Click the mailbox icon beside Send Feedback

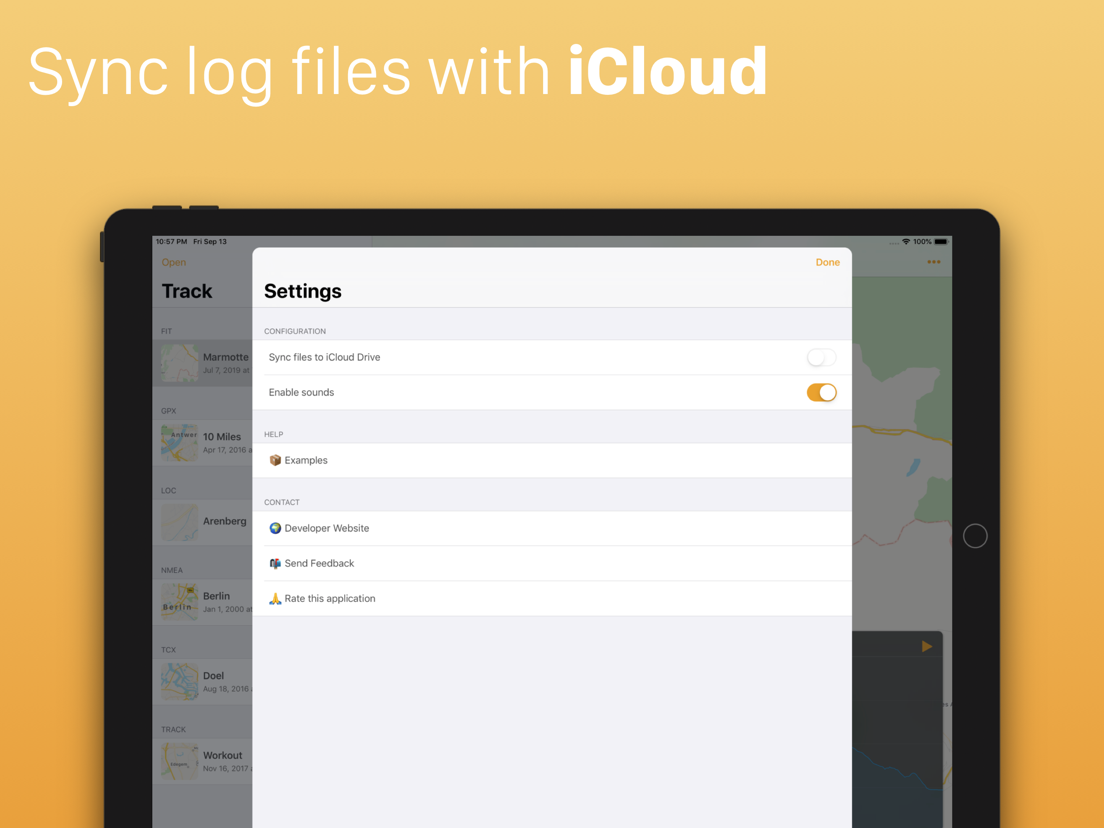pos(275,563)
